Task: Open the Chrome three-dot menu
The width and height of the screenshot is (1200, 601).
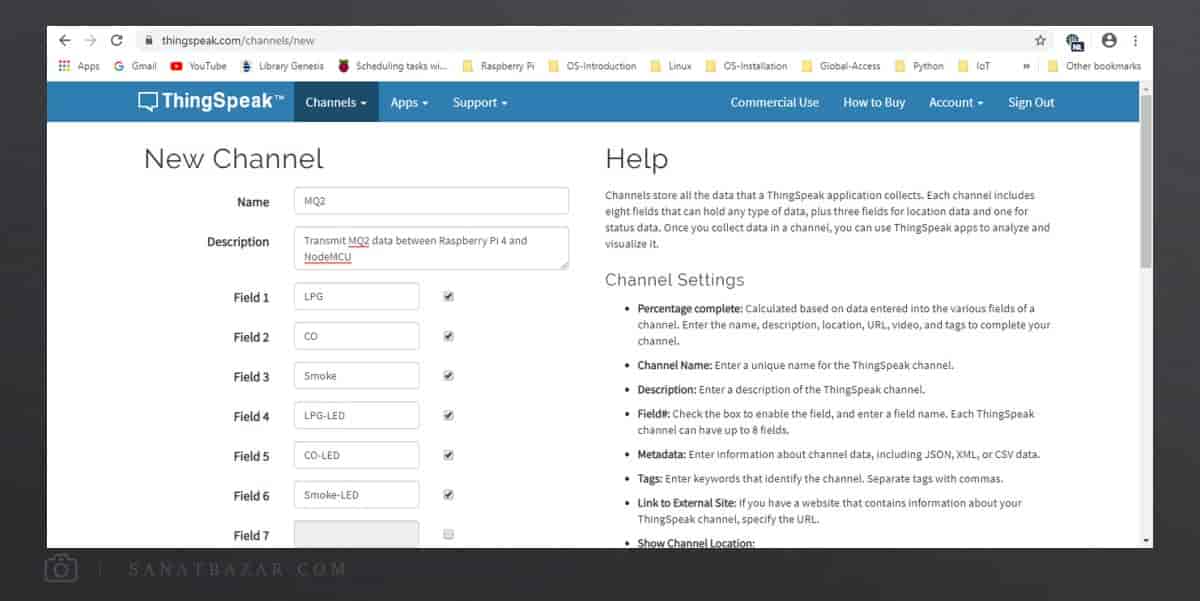Action: click(x=1135, y=41)
